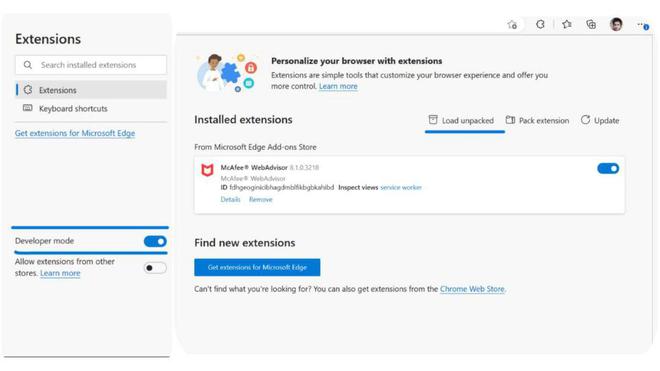Open Details for McAfee WebAdvisor

click(x=230, y=200)
